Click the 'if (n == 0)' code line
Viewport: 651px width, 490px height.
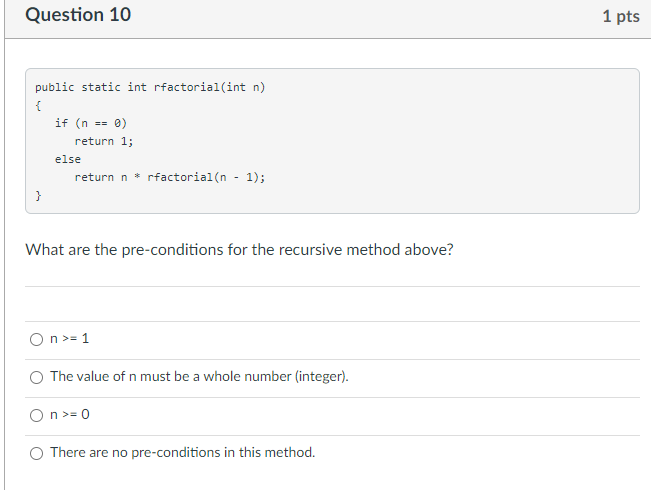tap(91, 123)
